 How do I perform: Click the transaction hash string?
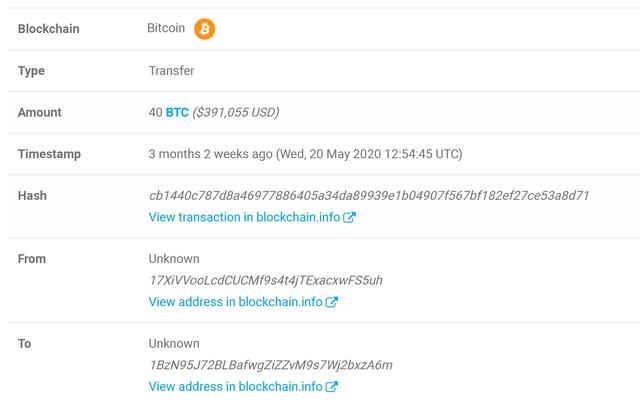(x=368, y=196)
